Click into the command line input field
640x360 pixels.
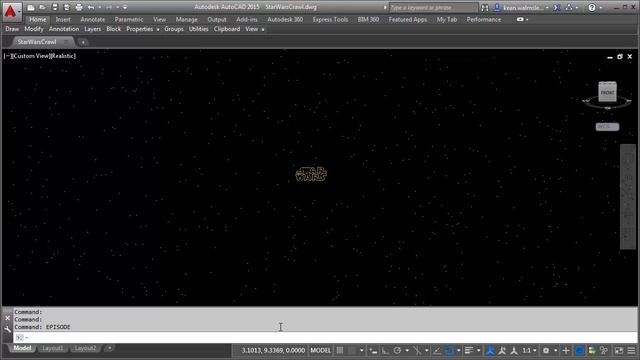tap(325, 338)
